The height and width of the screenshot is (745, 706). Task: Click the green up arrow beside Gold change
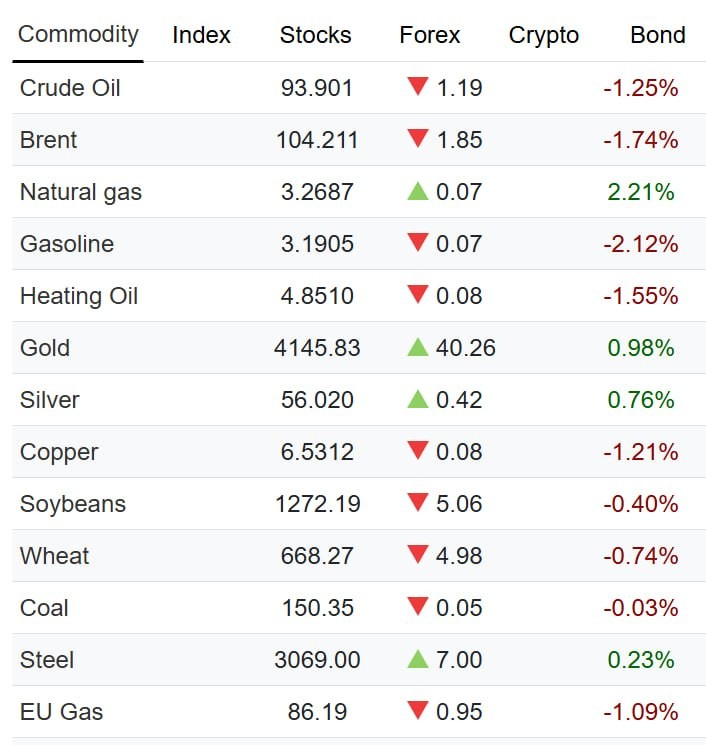click(418, 347)
